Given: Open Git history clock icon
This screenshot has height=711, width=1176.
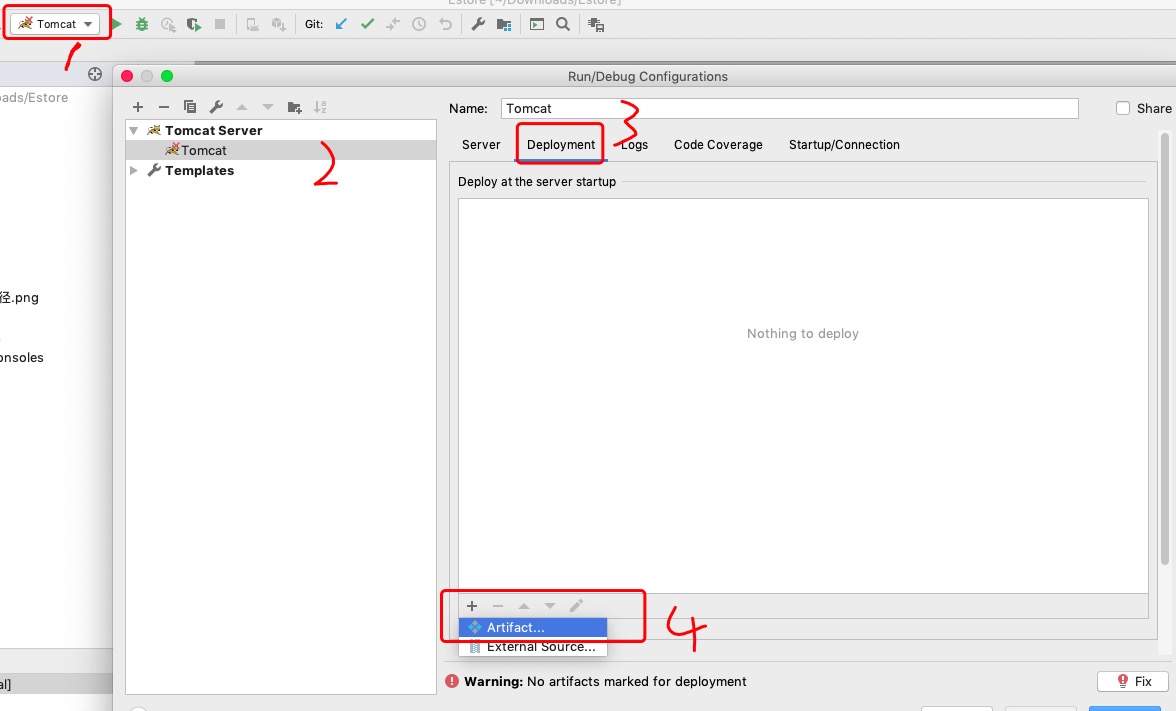Looking at the screenshot, I should coord(419,24).
